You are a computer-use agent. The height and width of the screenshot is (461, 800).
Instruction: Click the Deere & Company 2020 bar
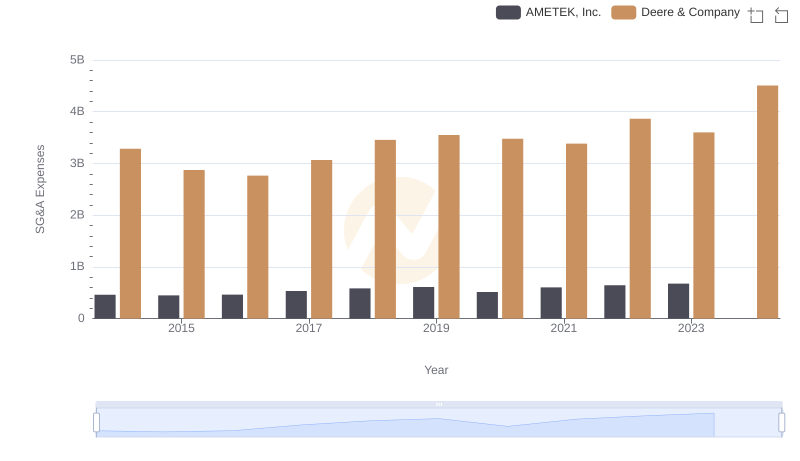tap(512, 228)
